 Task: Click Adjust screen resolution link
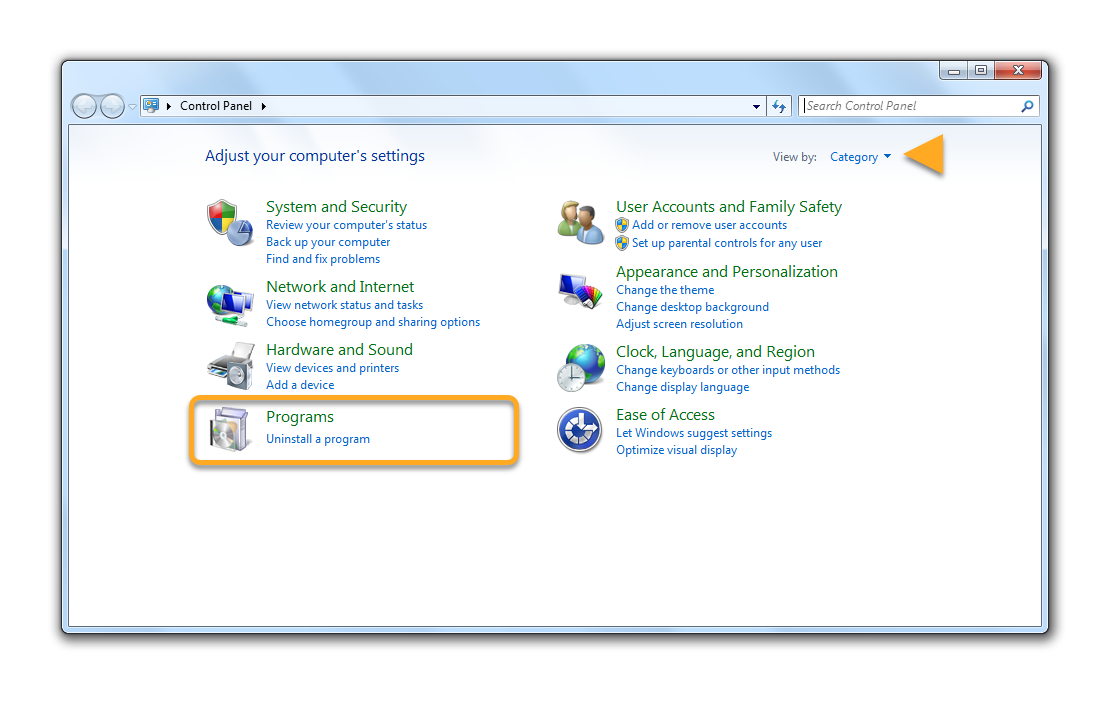click(x=679, y=324)
